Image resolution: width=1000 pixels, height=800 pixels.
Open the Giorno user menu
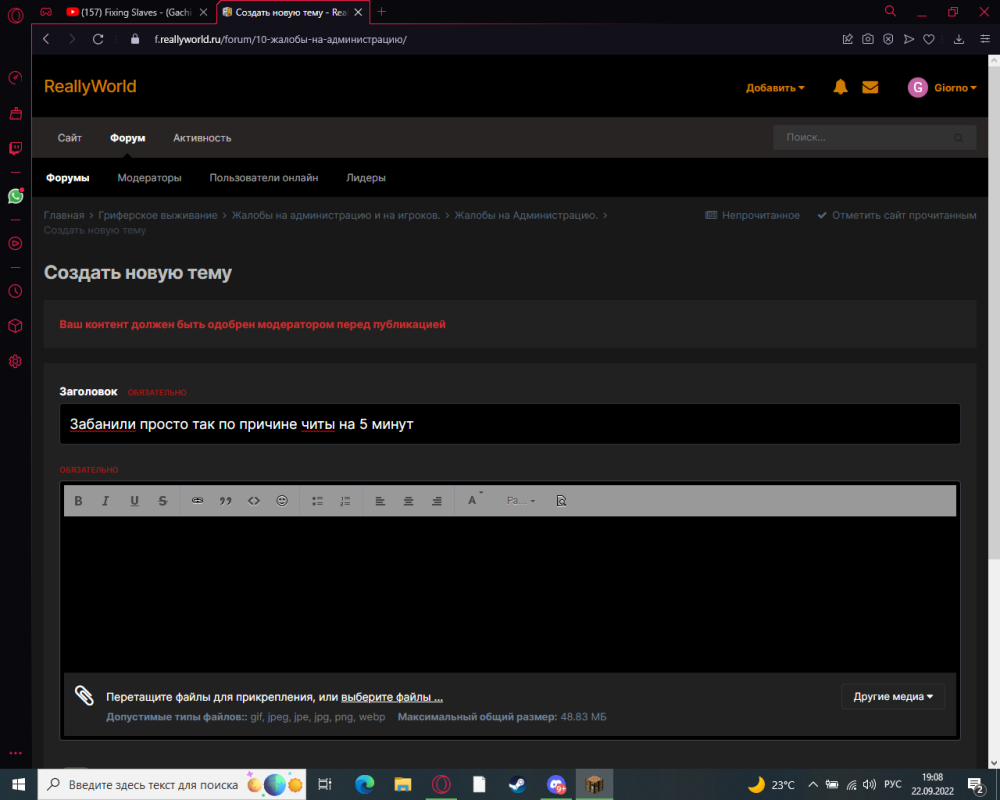tap(942, 87)
